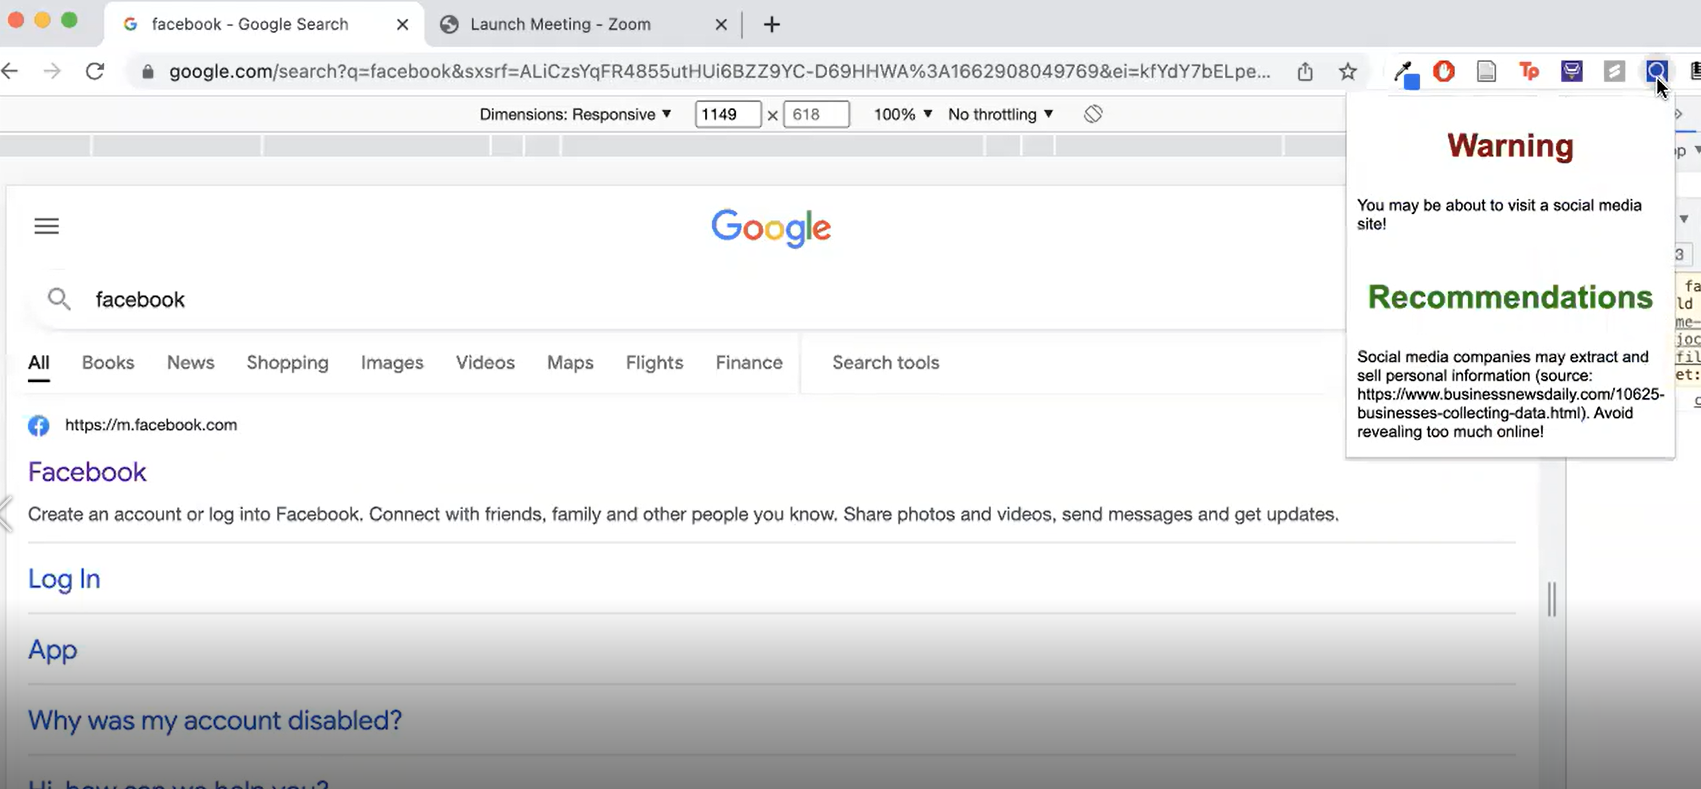Click the search magnifier icon

coord(59,299)
